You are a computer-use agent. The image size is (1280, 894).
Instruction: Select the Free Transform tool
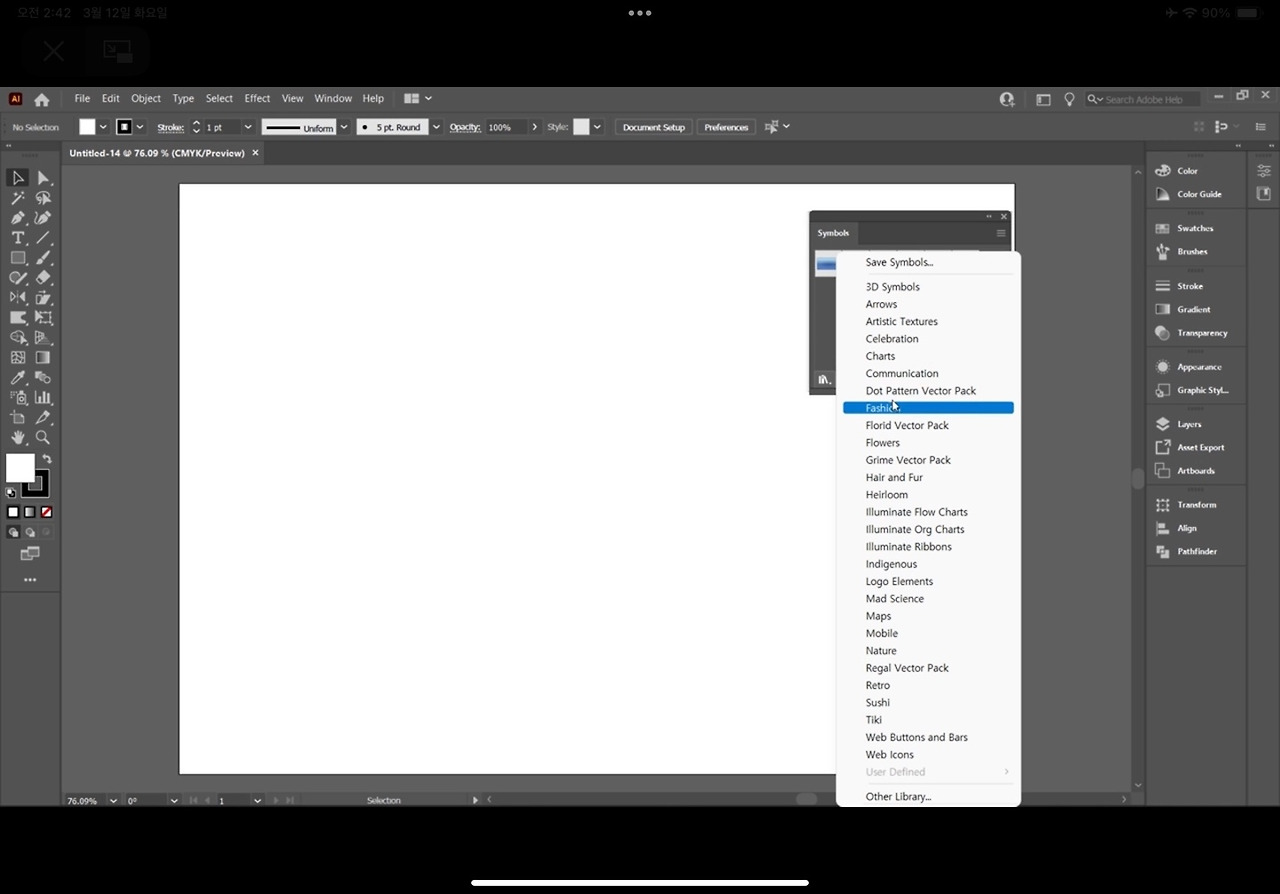coord(43,318)
